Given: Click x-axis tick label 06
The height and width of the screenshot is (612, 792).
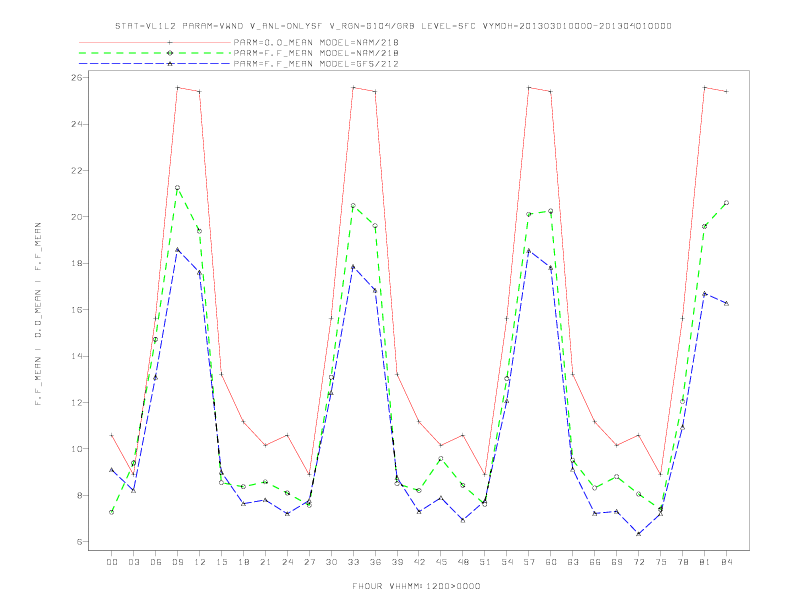Looking at the screenshot, I should point(156,562).
